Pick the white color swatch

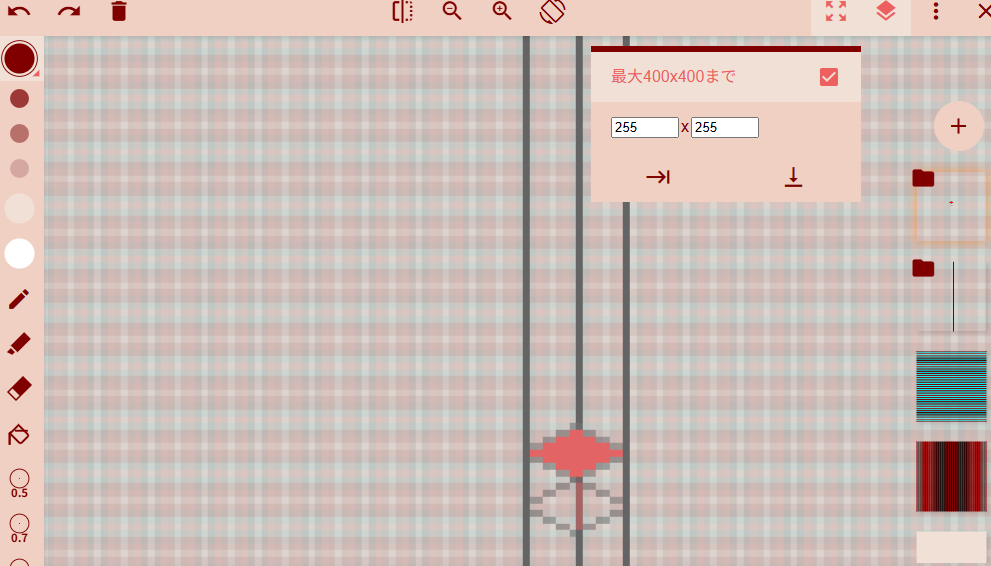click(19, 254)
